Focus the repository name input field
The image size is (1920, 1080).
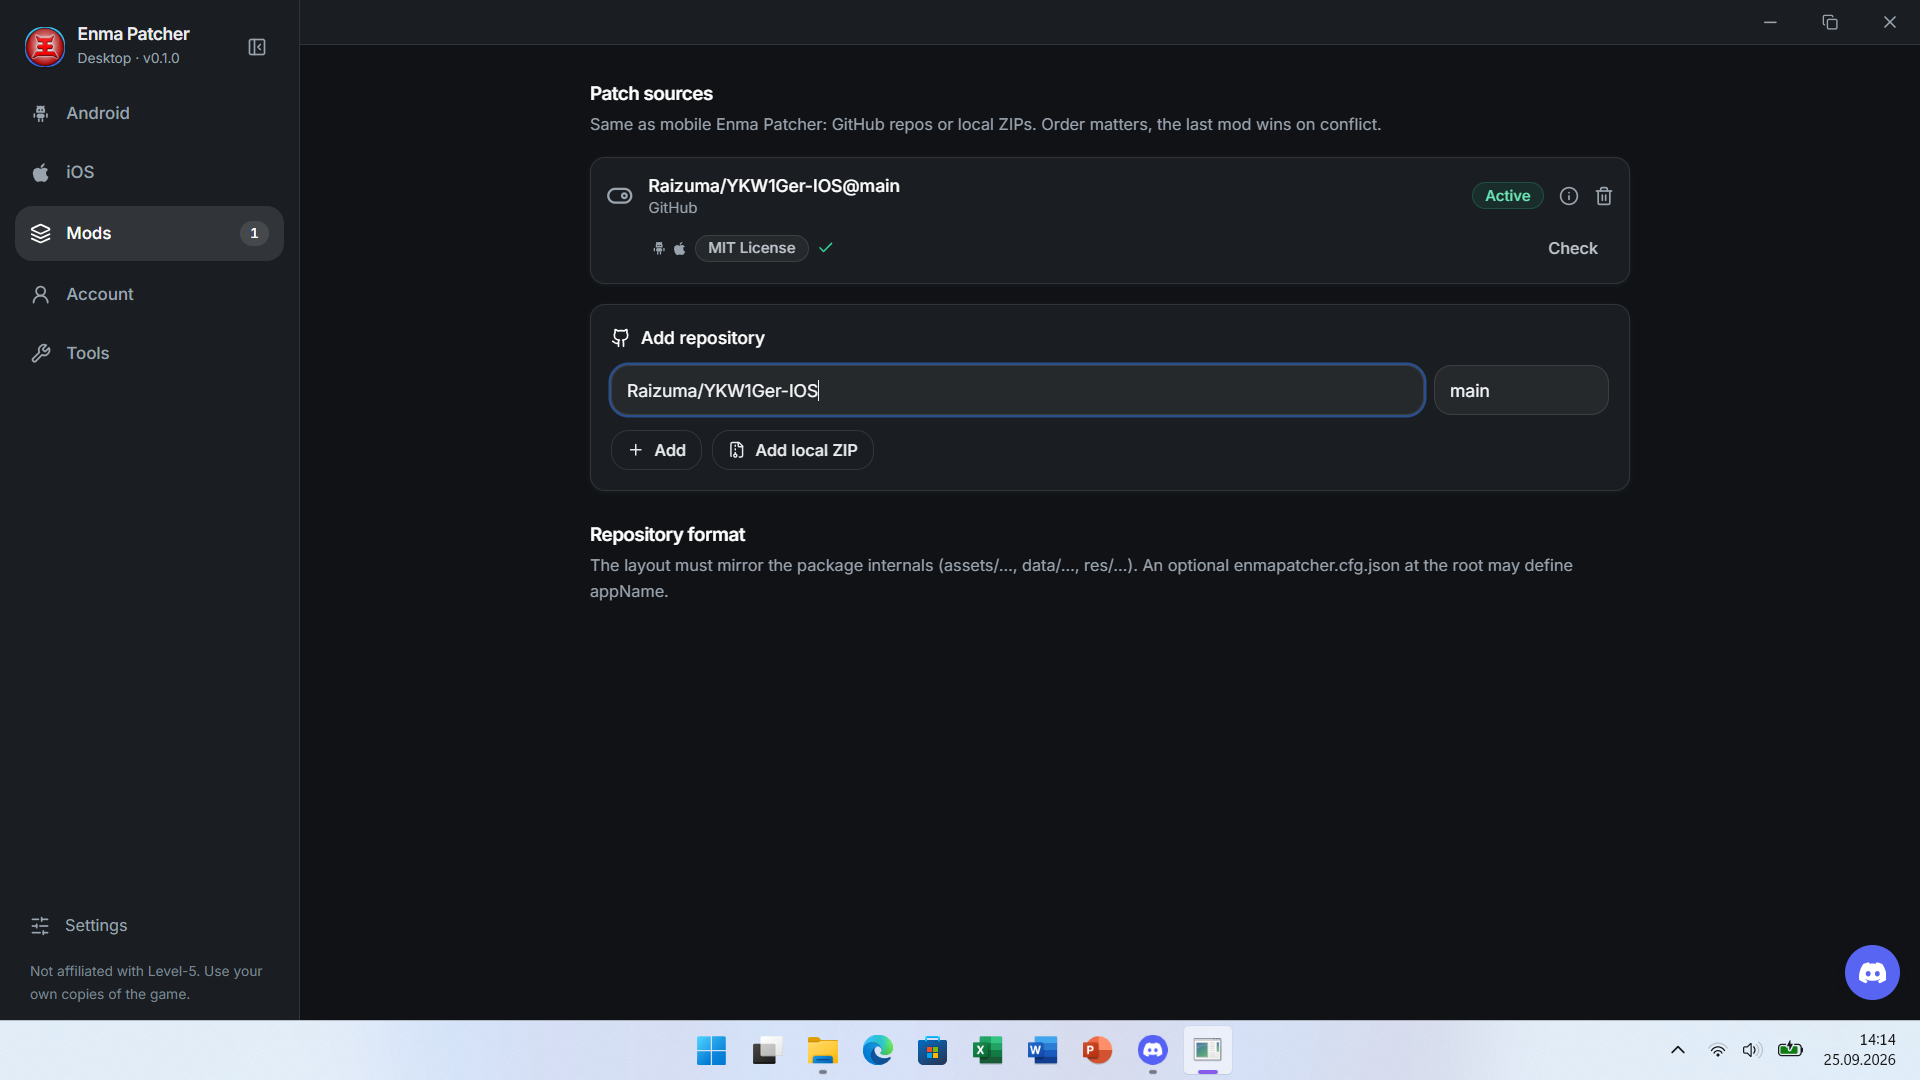click(x=1017, y=390)
